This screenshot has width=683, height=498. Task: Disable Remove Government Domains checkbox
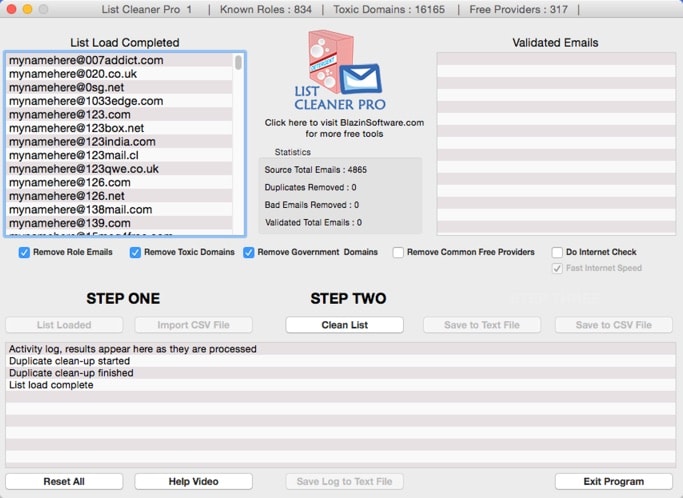(x=248, y=252)
